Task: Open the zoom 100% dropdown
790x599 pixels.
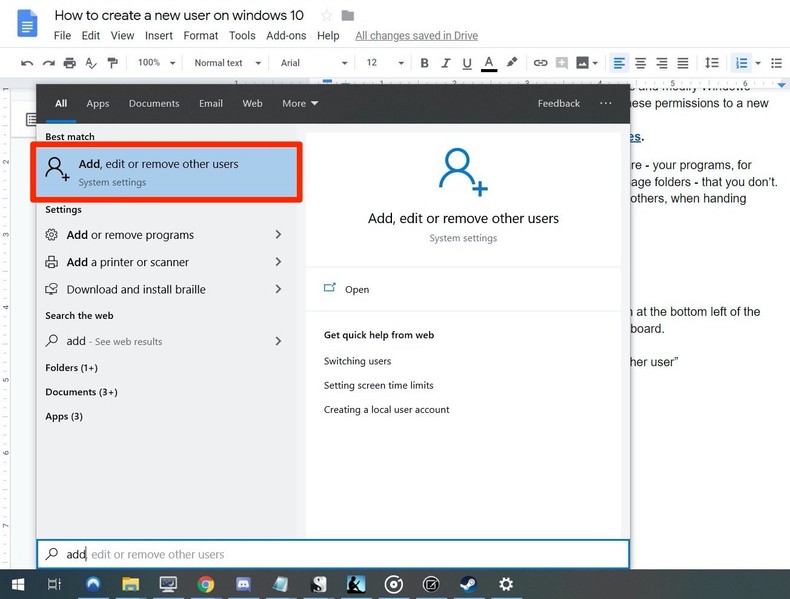Action: (154, 63)
